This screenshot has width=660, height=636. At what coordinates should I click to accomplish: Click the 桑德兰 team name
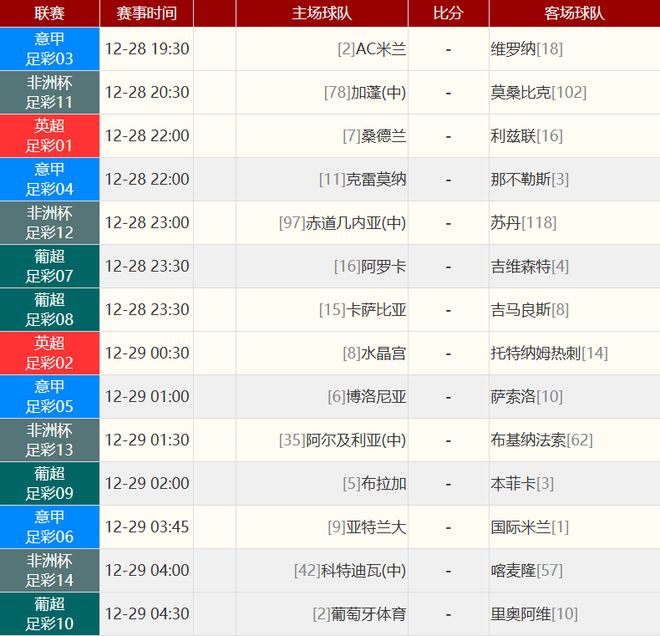click(383, 136)
